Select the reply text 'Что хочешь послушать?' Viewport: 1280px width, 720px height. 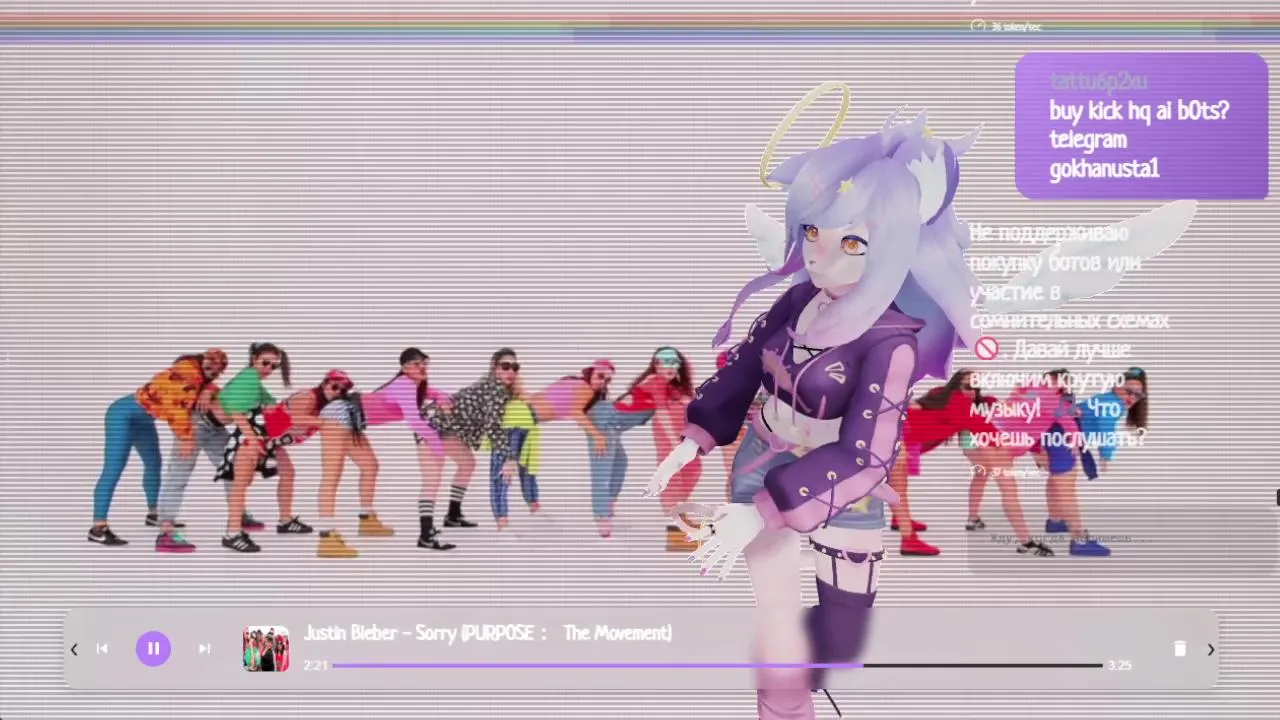click(x=1057, y=424)
